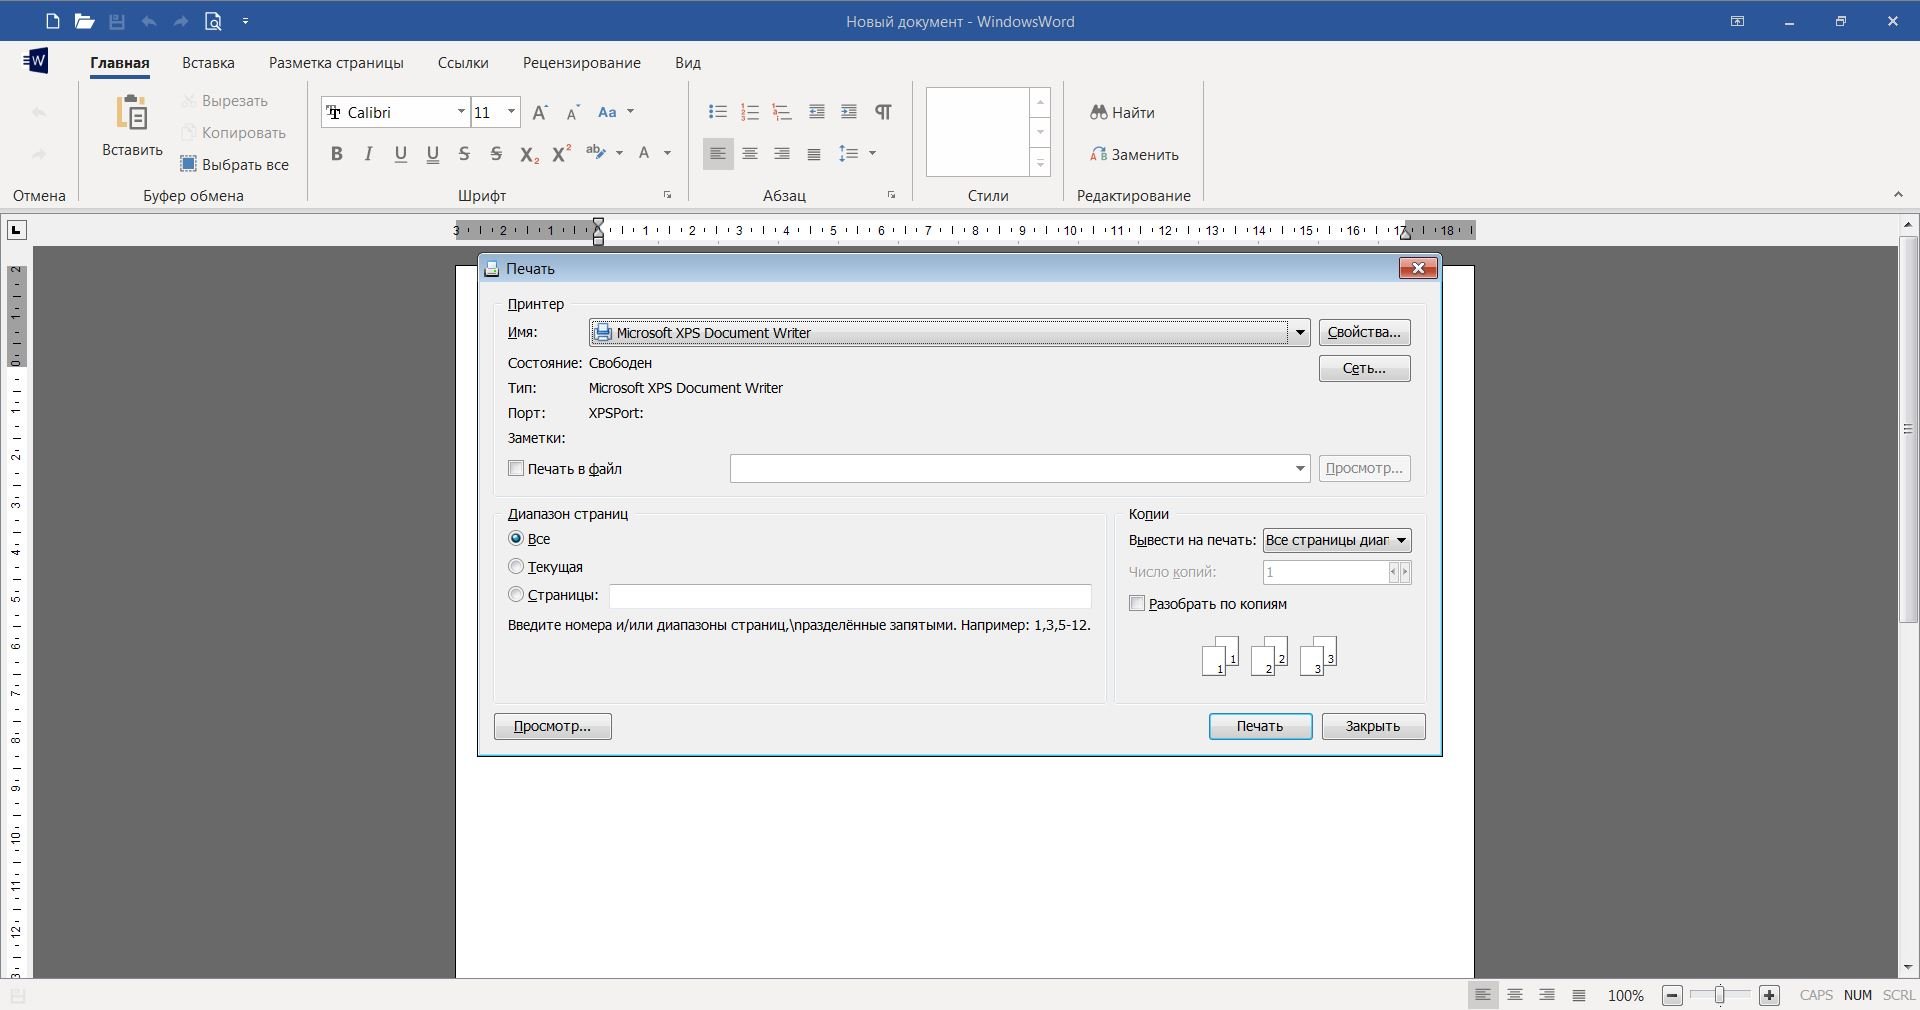Show paragraph marks (pilcrow)
This screenshot has width=1920, height=1010.
pos(883,112)
